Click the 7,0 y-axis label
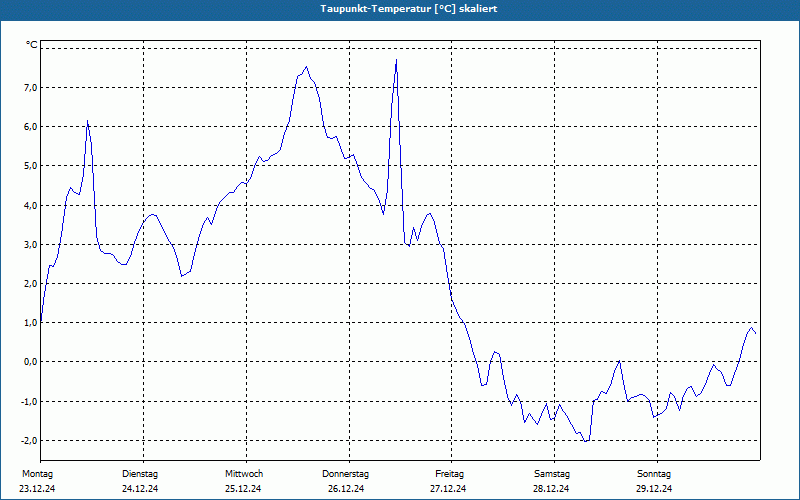 click(31, 88)
